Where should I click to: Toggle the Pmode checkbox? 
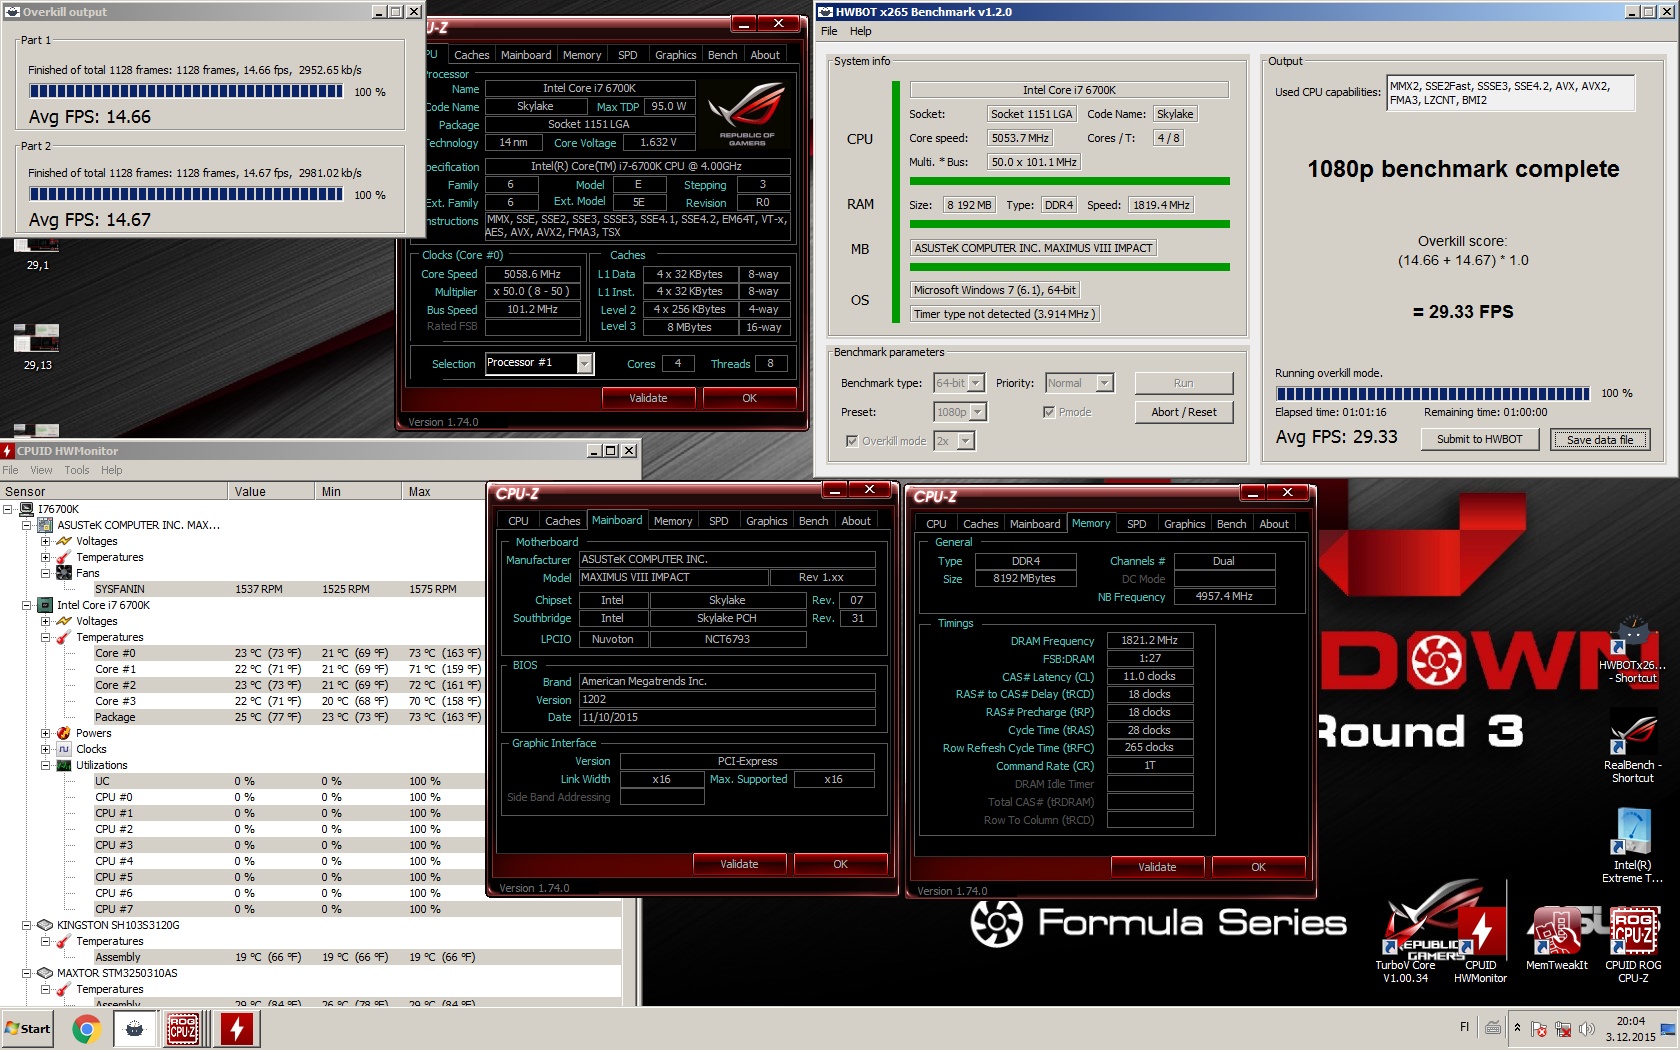click(1049, 412)
